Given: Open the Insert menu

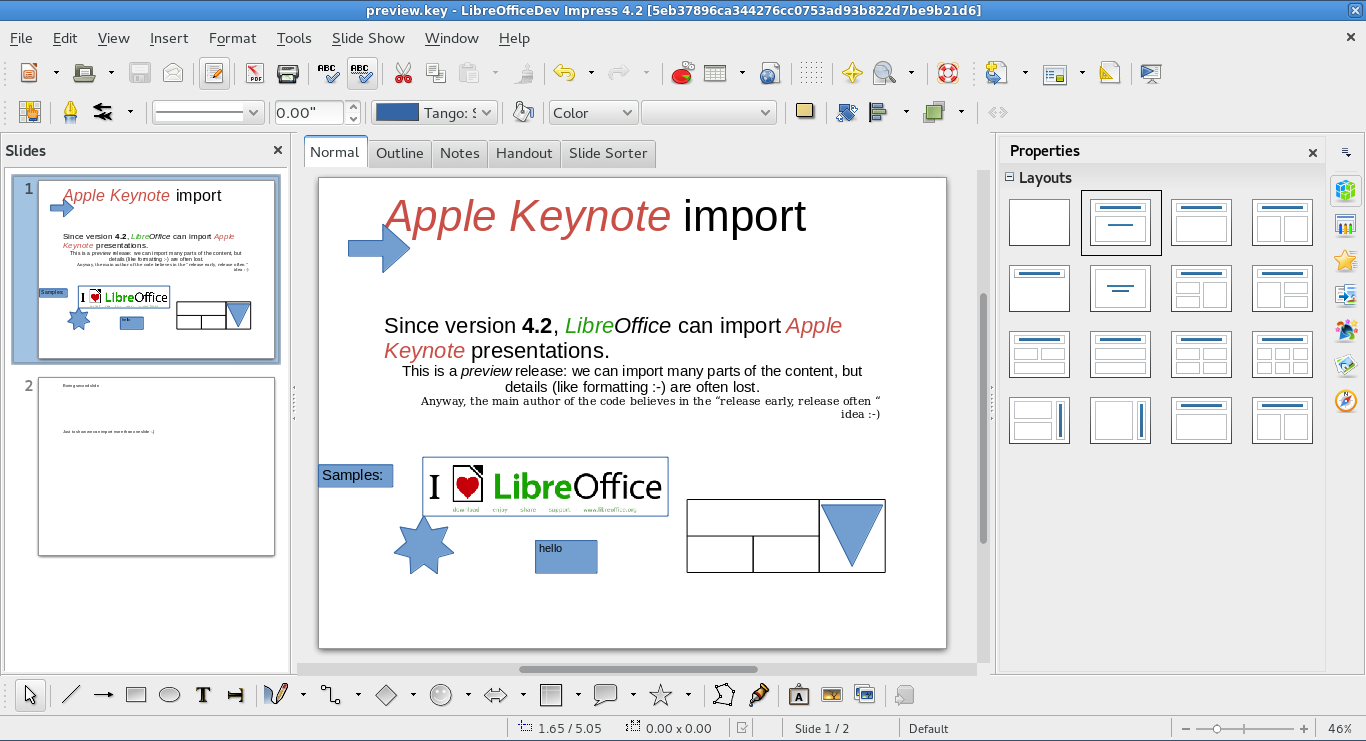Looking at the screenshot, I should point(169,38).
